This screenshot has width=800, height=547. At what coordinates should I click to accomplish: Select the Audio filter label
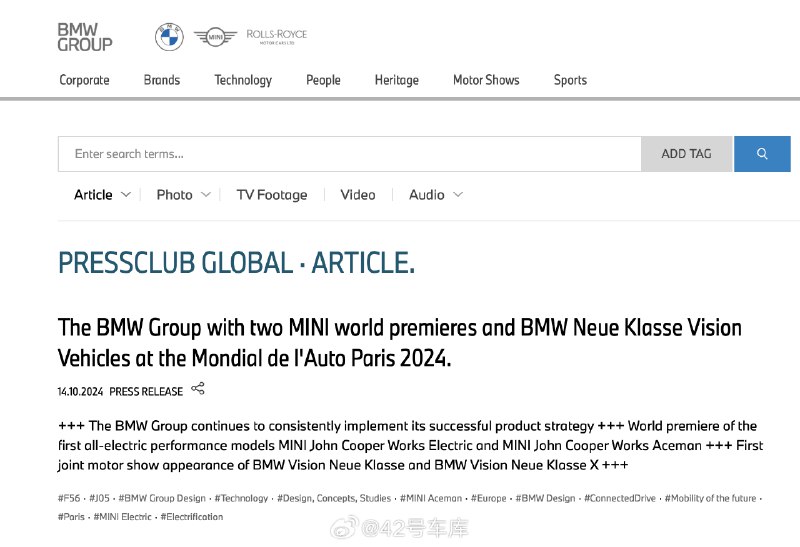(x=427, y=195)
